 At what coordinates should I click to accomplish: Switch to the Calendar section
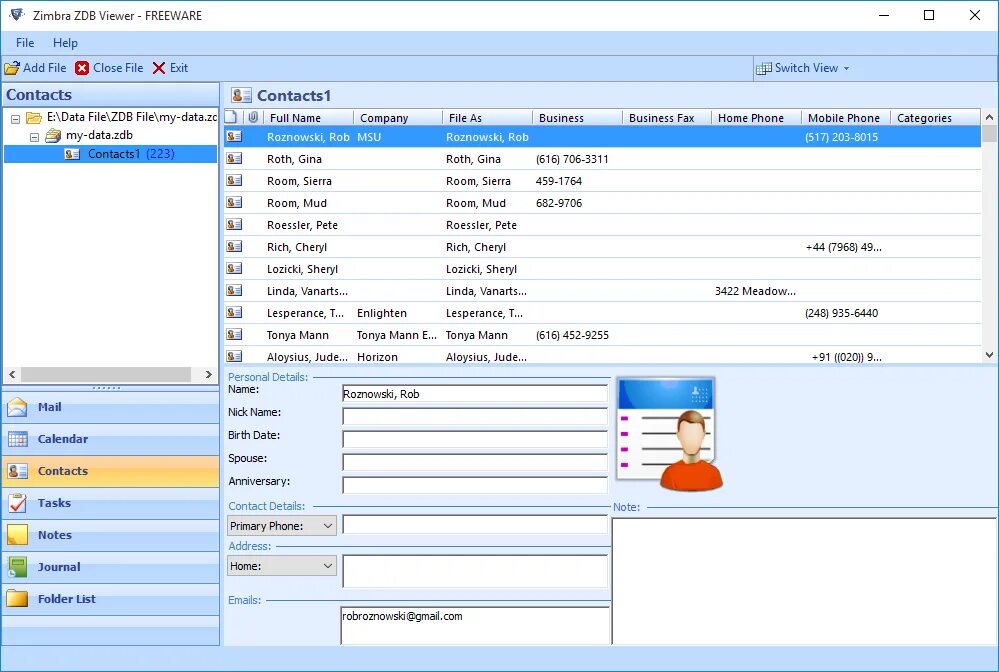click(x=111, y=439)
